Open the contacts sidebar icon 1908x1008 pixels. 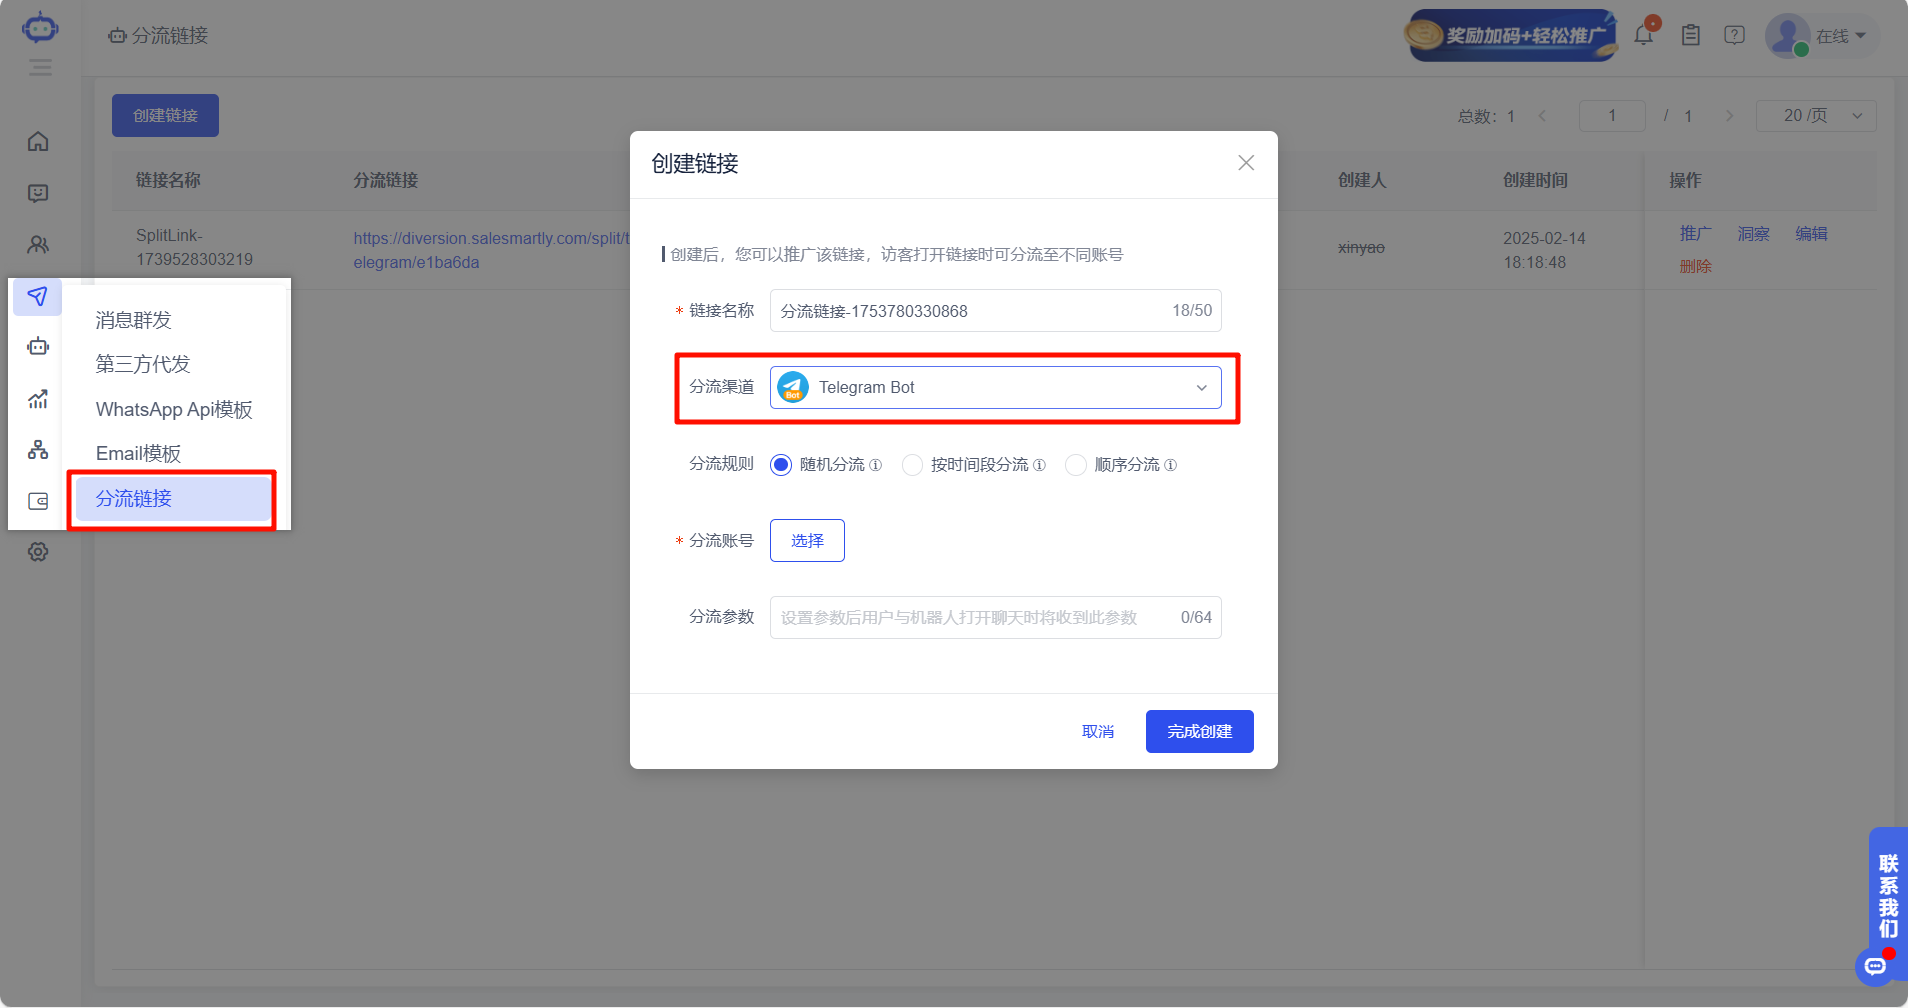coord(37,245)
